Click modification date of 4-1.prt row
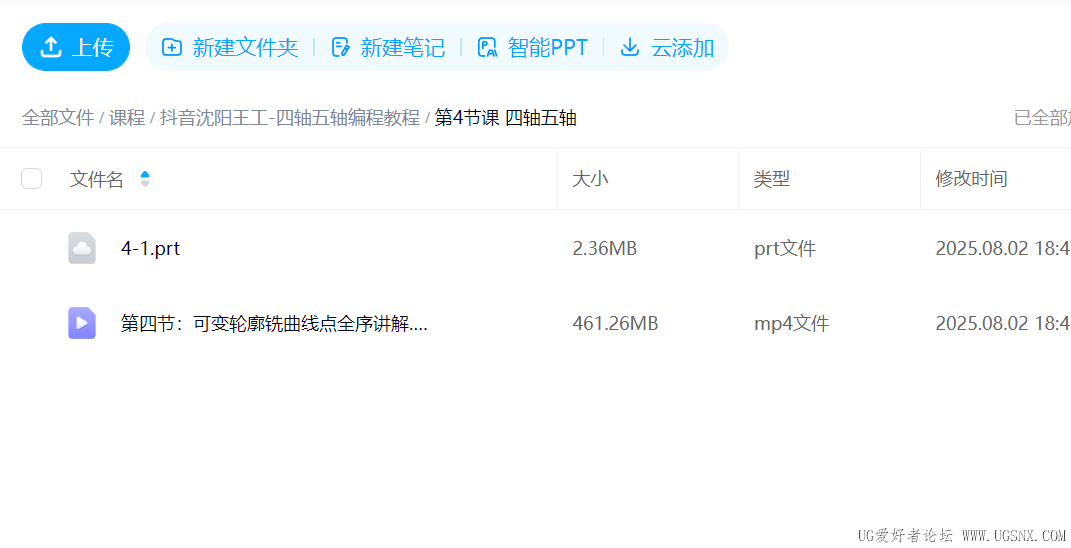Screen dimensions: 1071x548 point(1003,249)
